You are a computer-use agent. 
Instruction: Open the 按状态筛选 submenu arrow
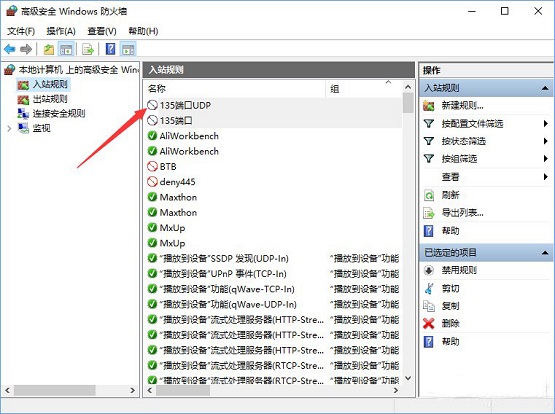click(545, 141)
